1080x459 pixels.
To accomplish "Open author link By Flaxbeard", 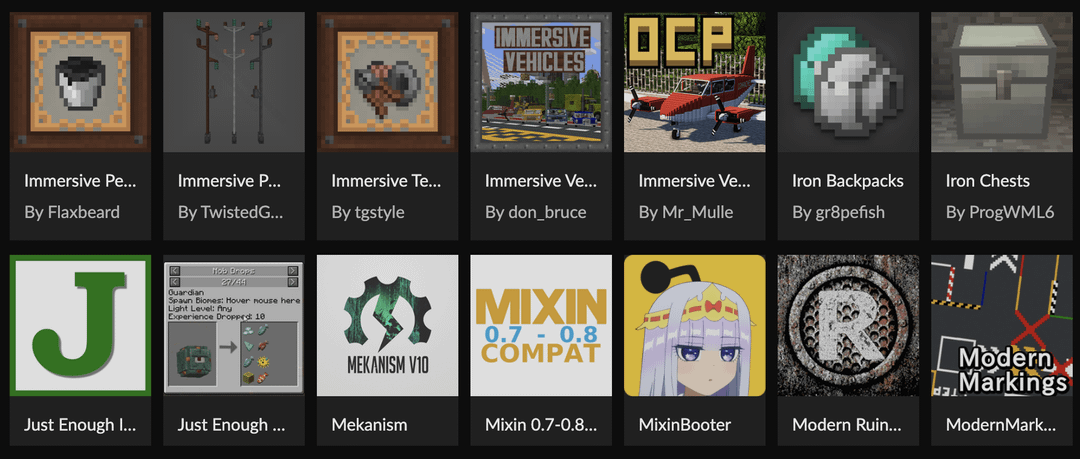I will click(x=72, y=212).
